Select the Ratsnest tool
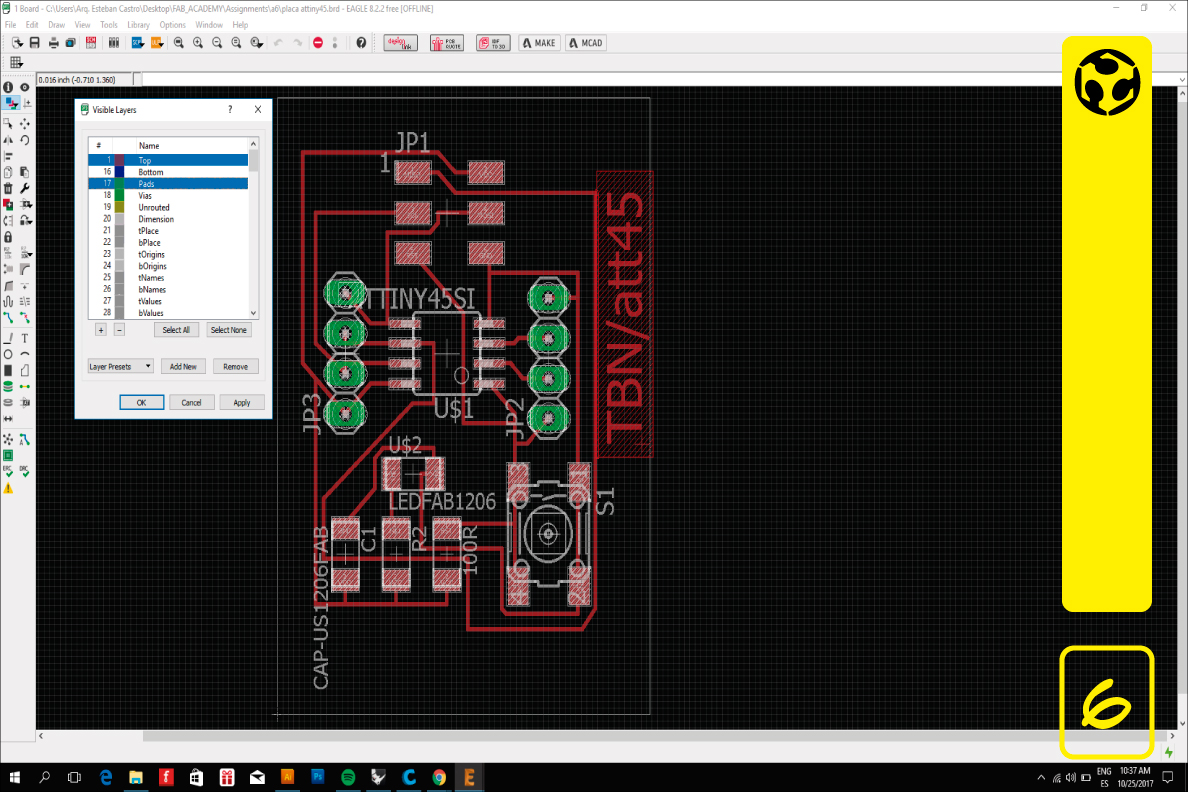The height and width of the screenshot is (792, 1188). point(8,440)
